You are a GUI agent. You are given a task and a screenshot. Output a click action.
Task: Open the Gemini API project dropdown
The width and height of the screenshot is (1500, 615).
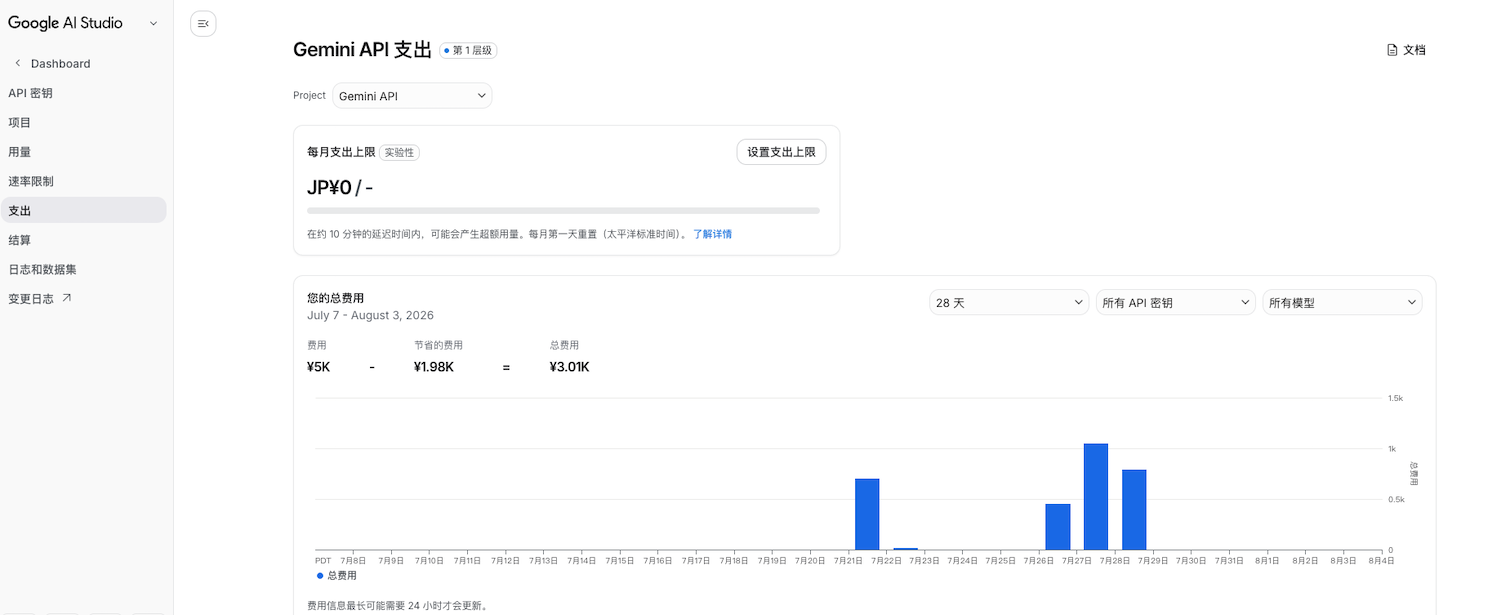(412, 96)
